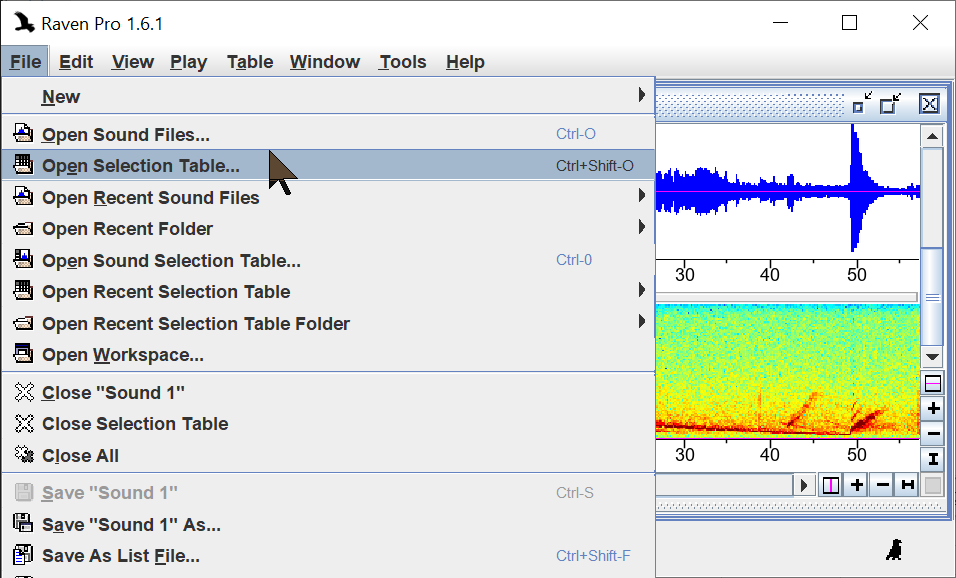Minimize the sound window with iconify button

pyautogui.click(x=861, y=104)
